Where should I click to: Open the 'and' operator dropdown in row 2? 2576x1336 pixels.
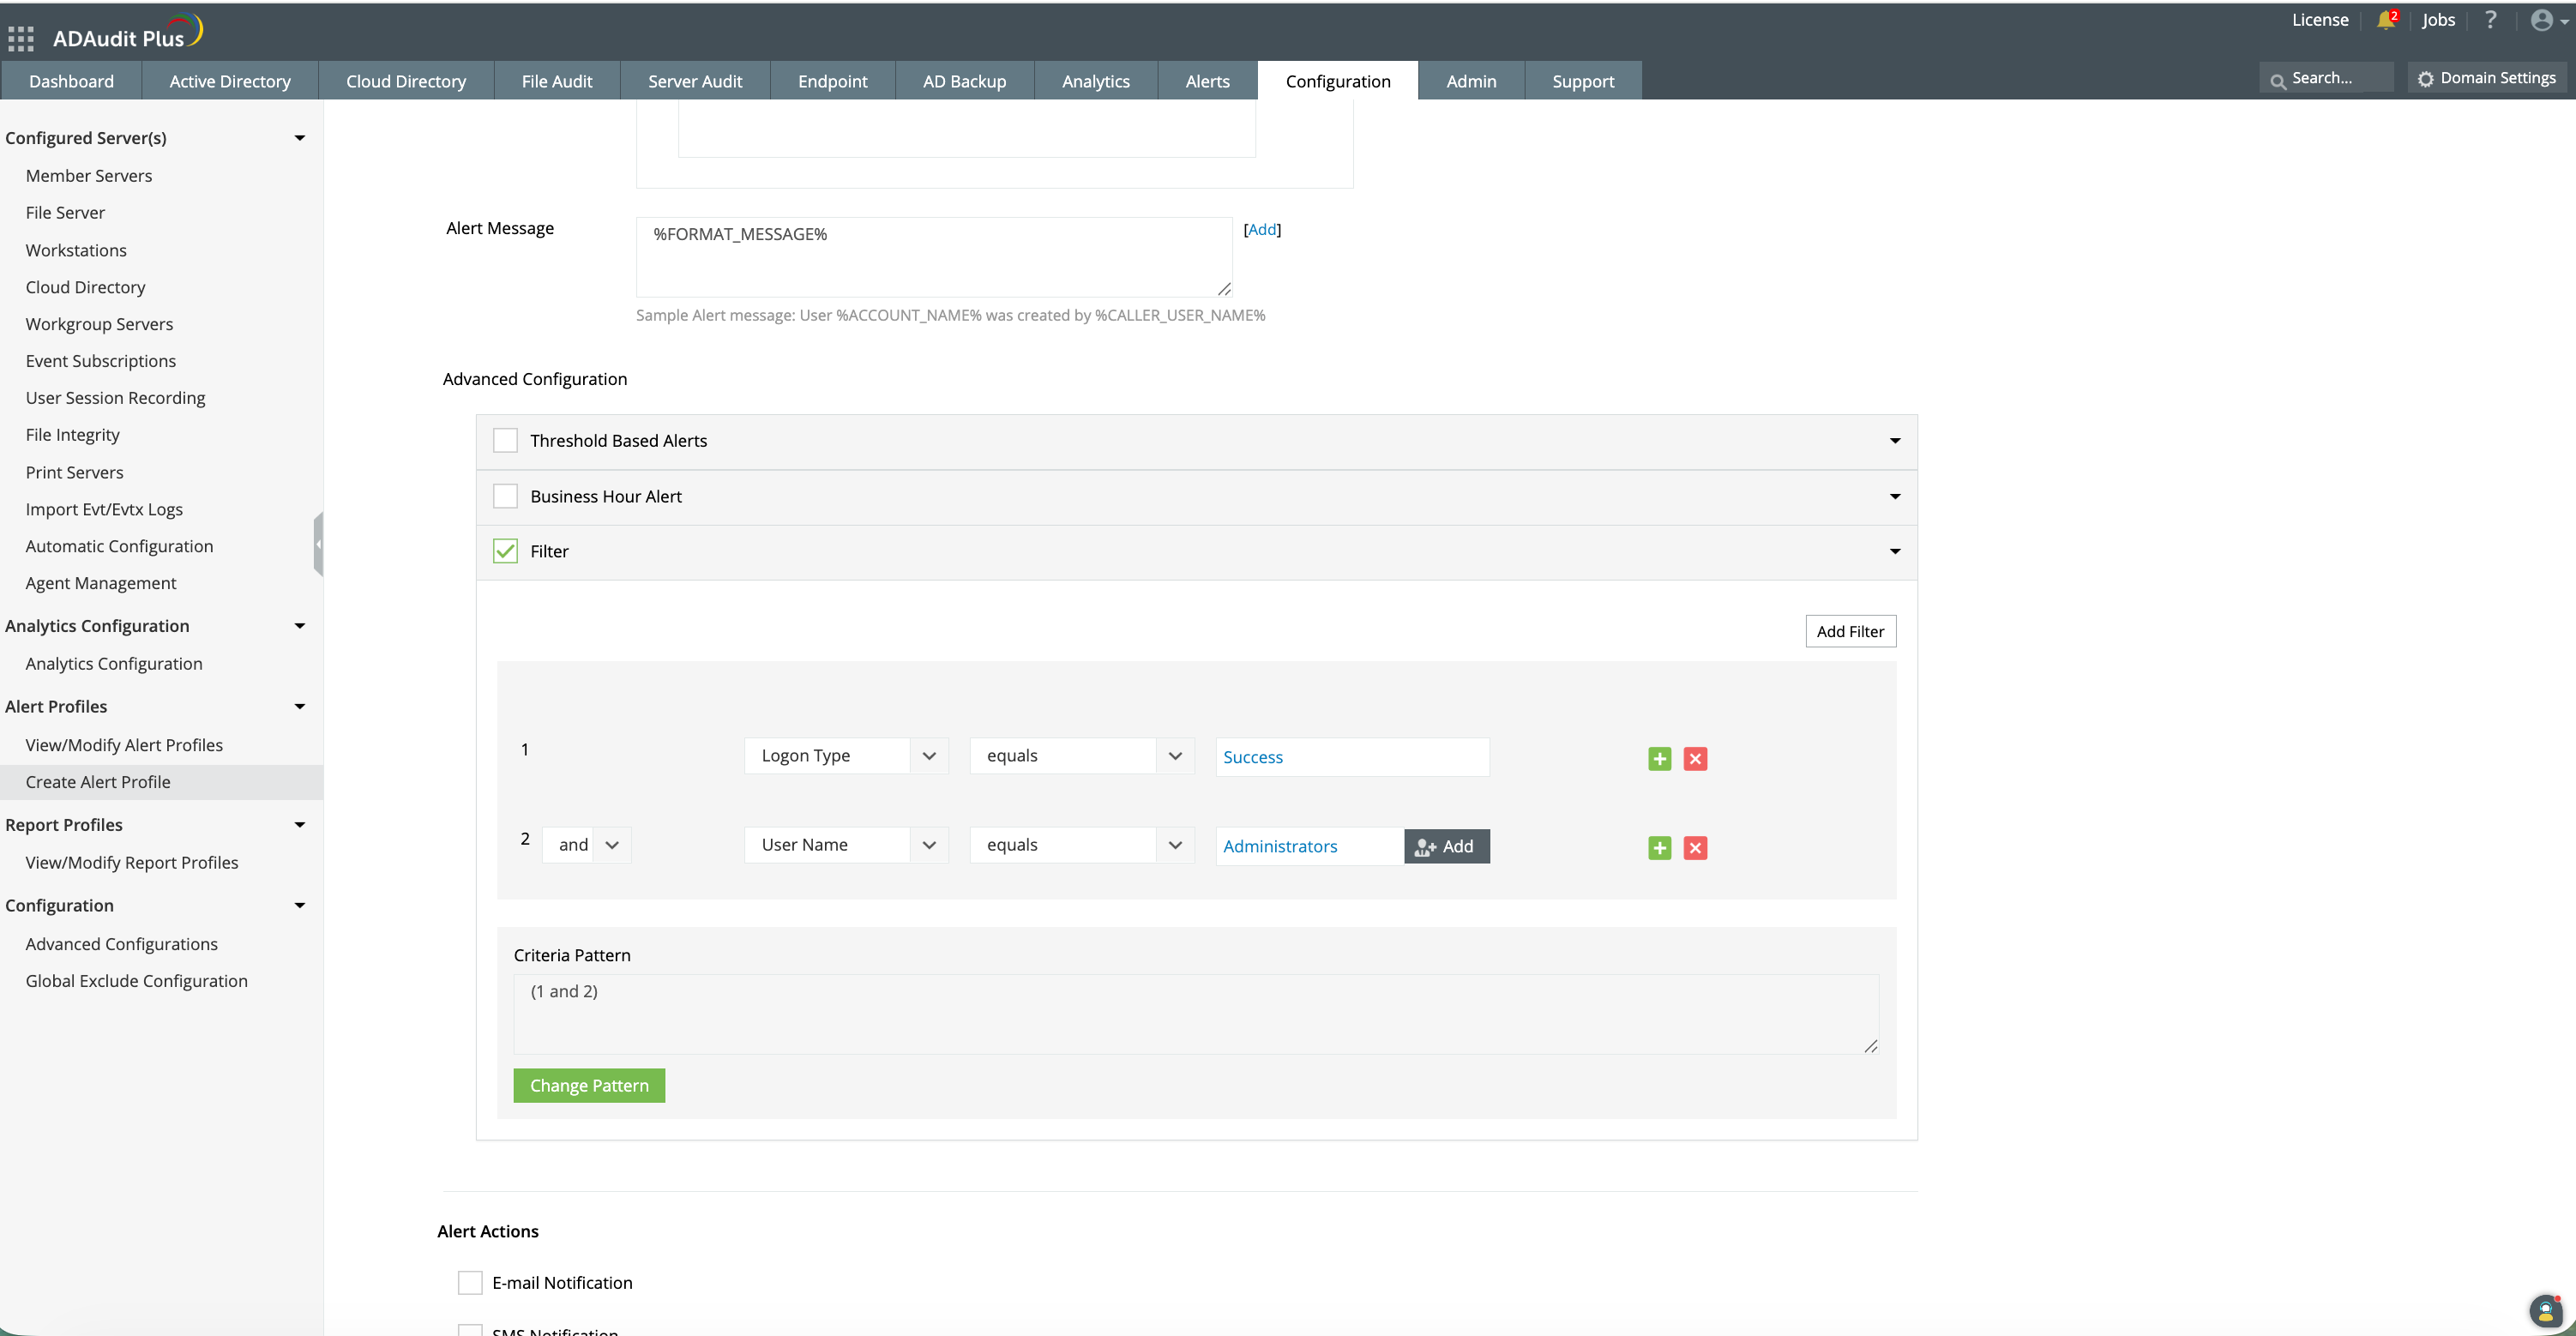coord(587,845)
